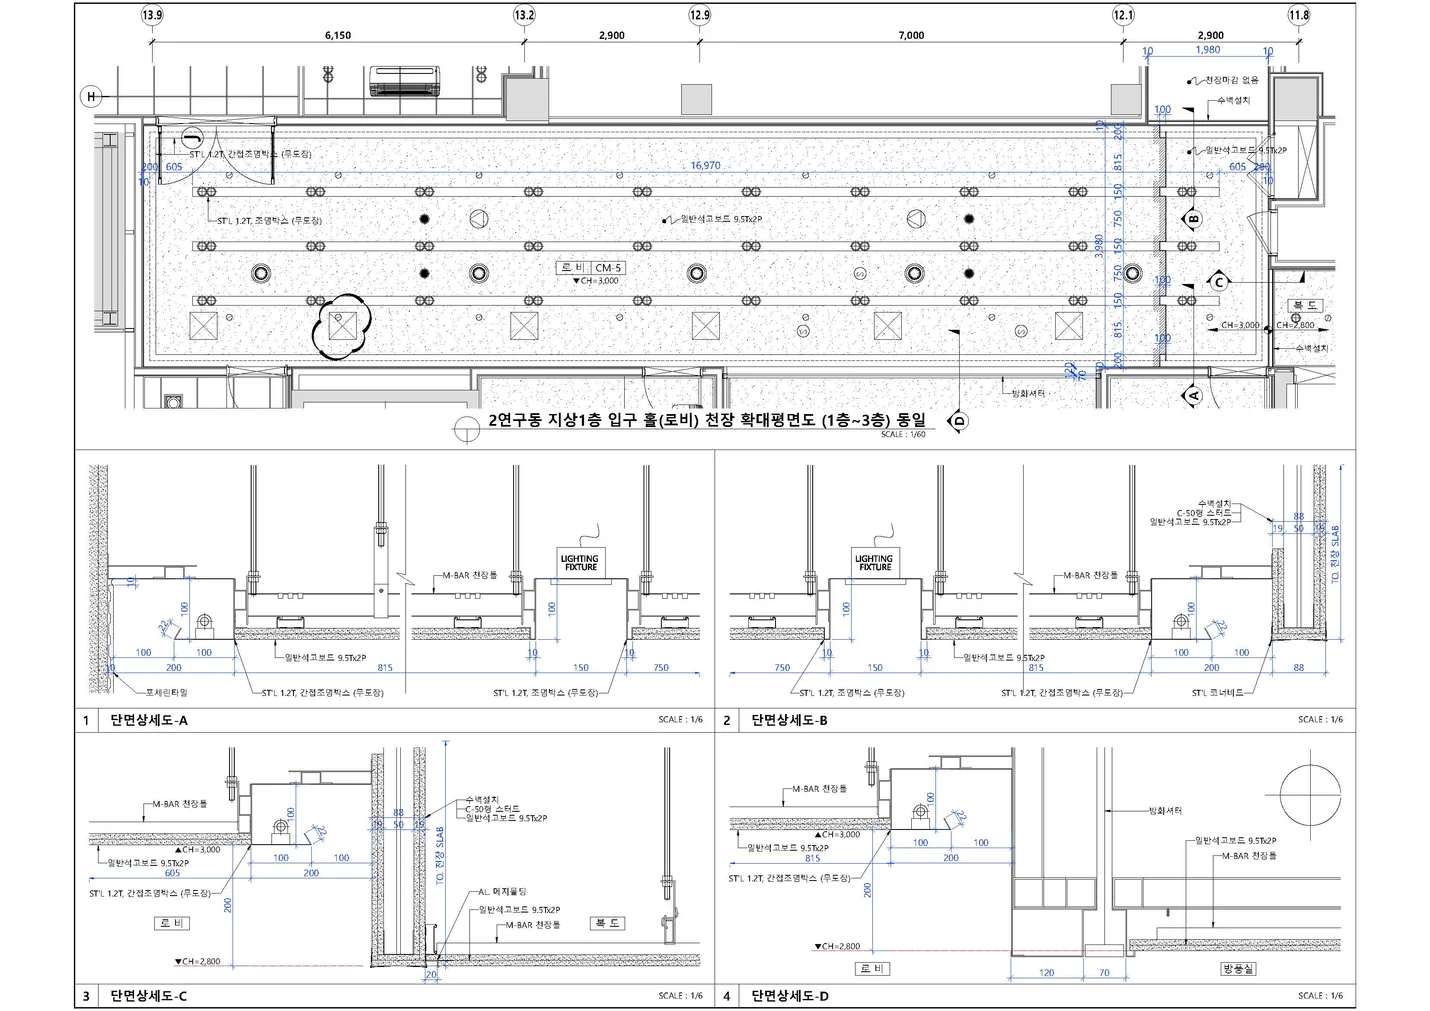Screen dimensions: 1430x1011
Task: Click grid bubble 12.9
Action: point(700,15)
